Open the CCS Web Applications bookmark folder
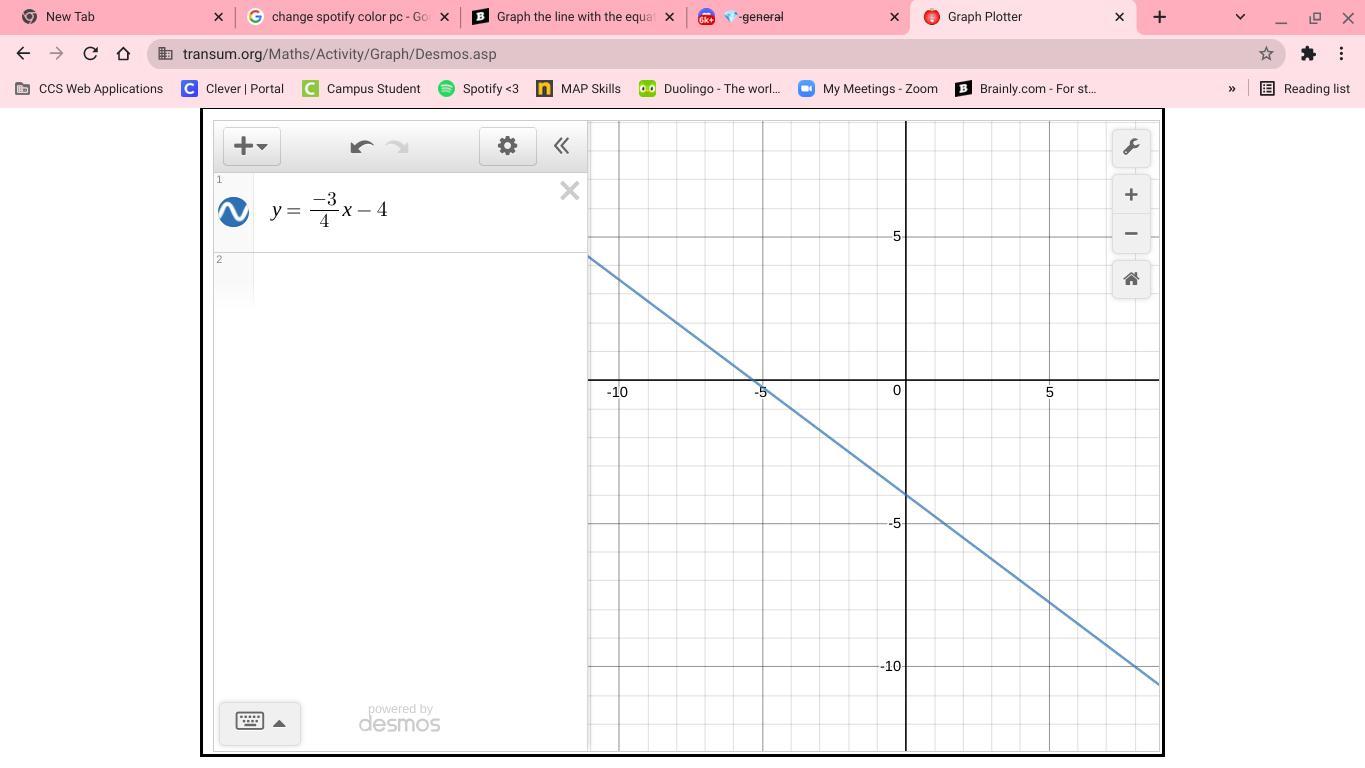This screenshot has width=1365, height=768. pyautogui.click(x=89, y=89)
